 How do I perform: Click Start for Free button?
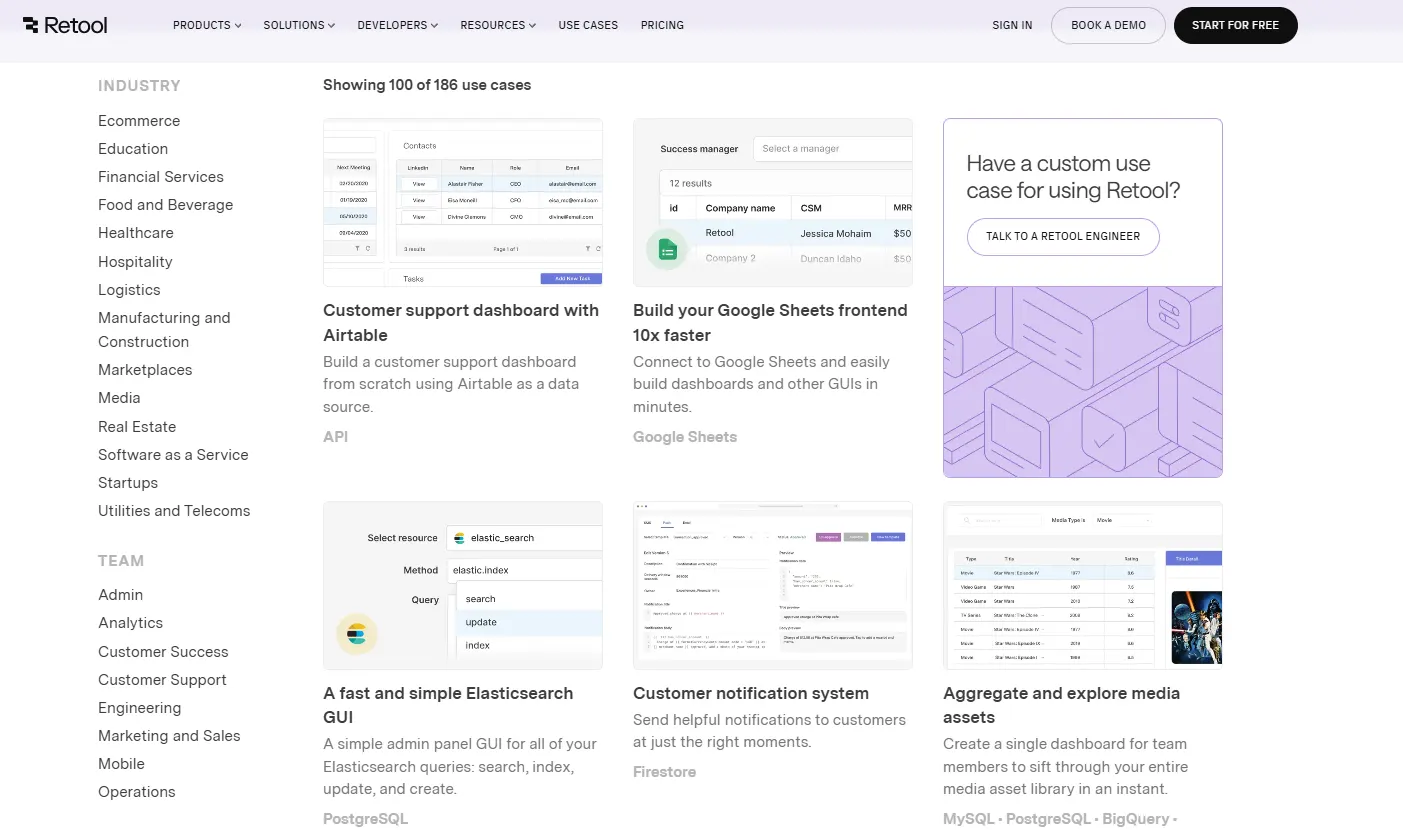point(1235,25)
